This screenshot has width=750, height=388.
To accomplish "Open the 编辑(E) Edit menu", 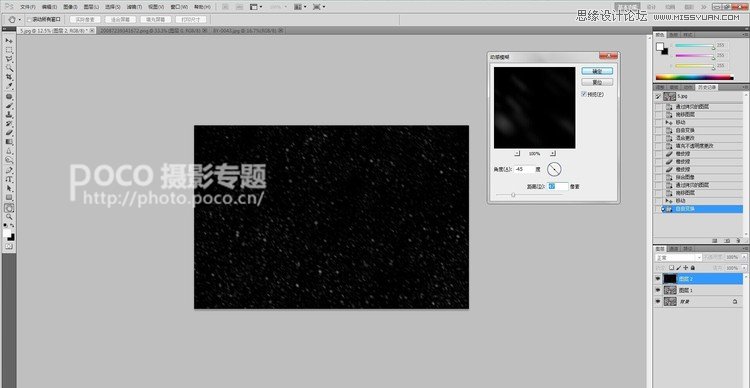I will coord(49,7).
